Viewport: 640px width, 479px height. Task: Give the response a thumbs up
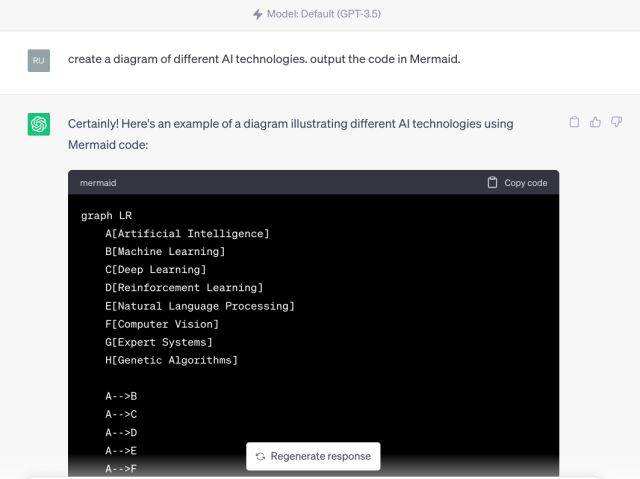pyautogui.click(x=595, y=122)
